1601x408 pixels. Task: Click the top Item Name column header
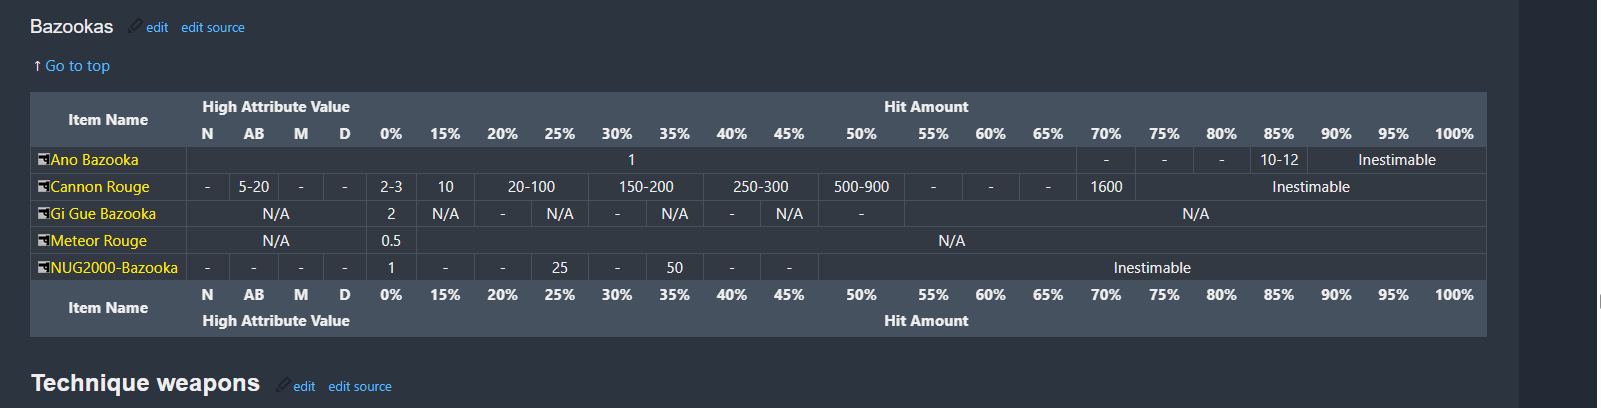coord(108,120)
